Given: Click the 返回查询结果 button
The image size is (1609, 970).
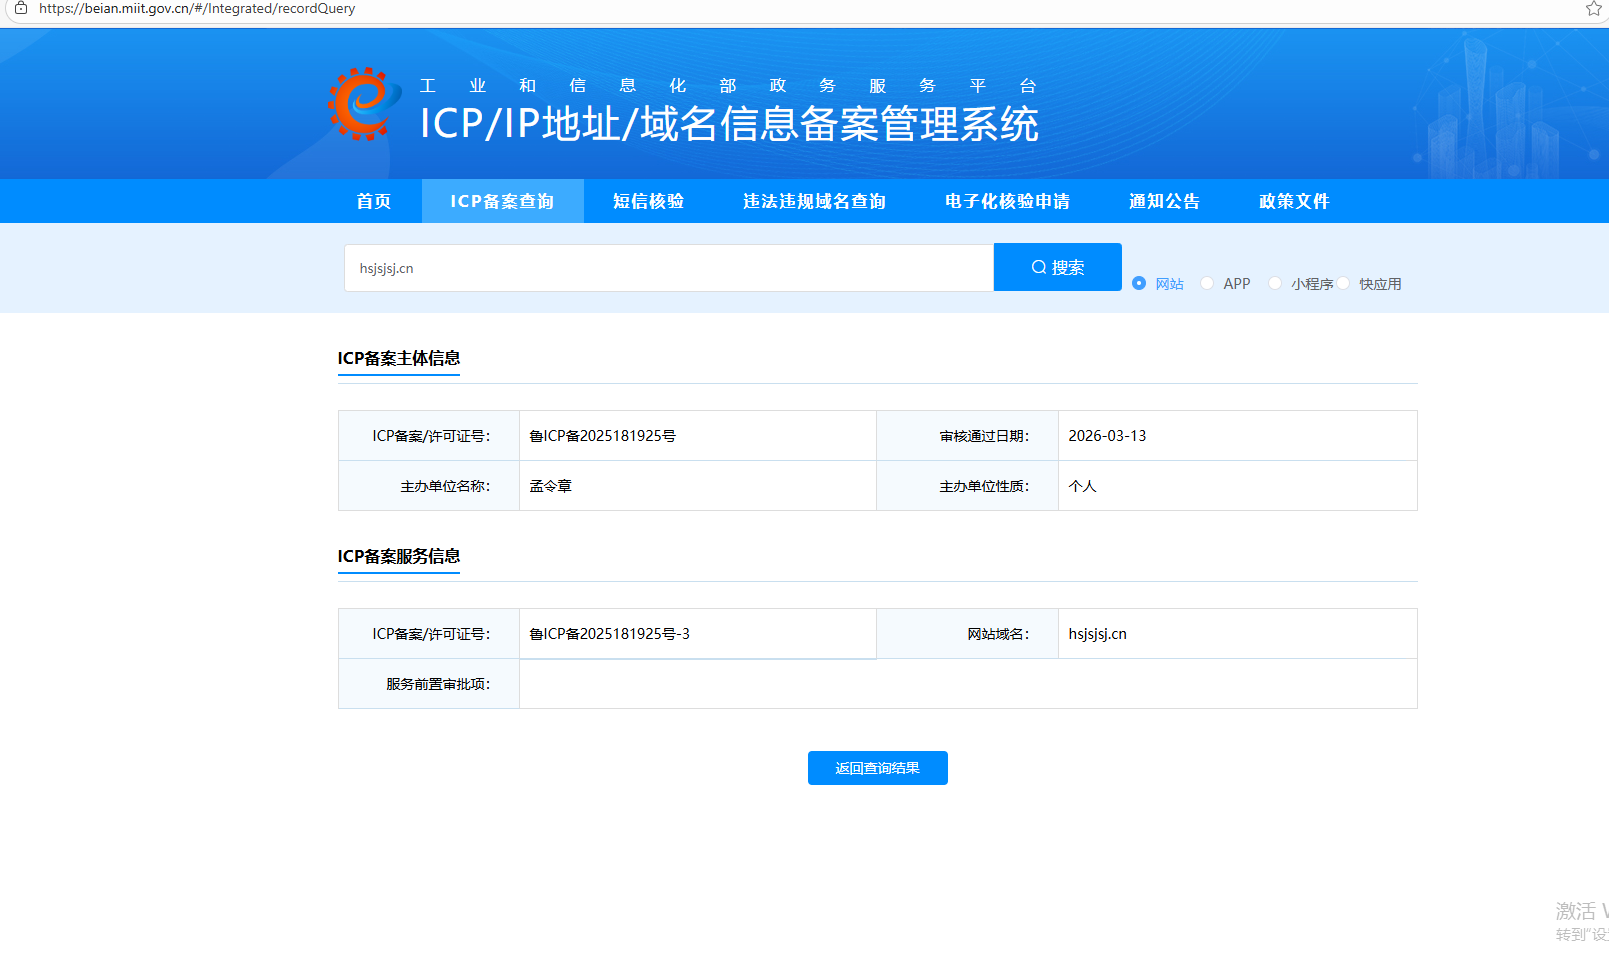Looking at the screenshot, I should click(878, 768).
